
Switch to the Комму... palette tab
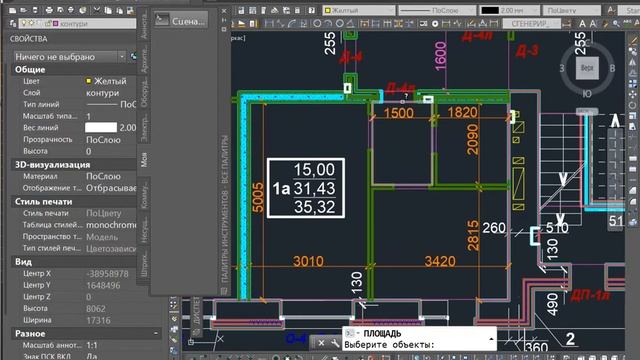point(144,195)
